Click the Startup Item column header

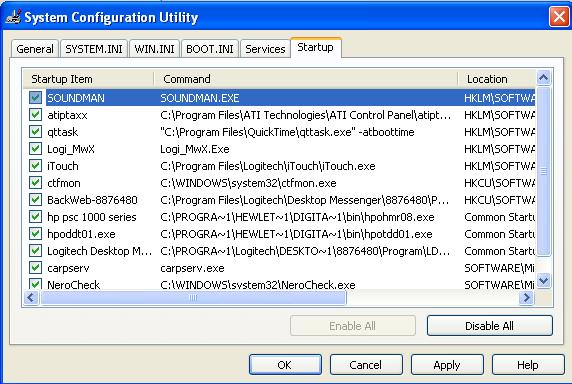click(89, 79)
